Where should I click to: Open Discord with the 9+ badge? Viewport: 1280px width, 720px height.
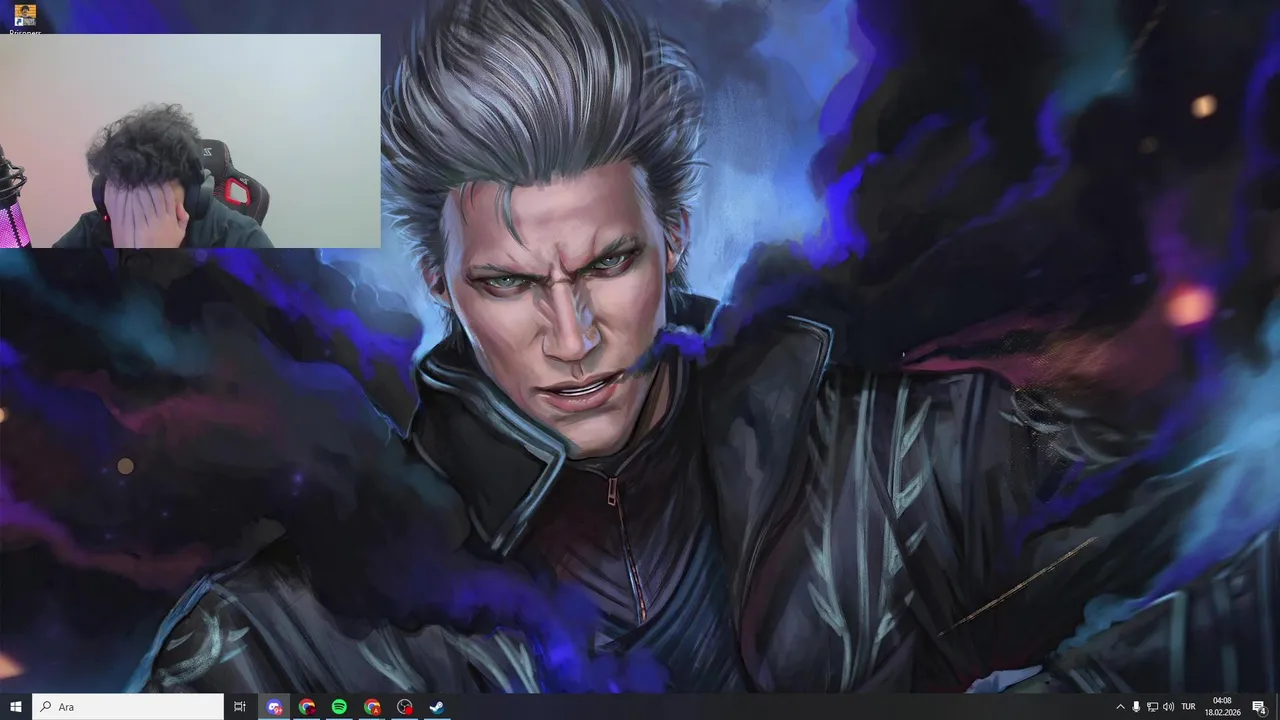pyautogui.click(x=274, y=707)
